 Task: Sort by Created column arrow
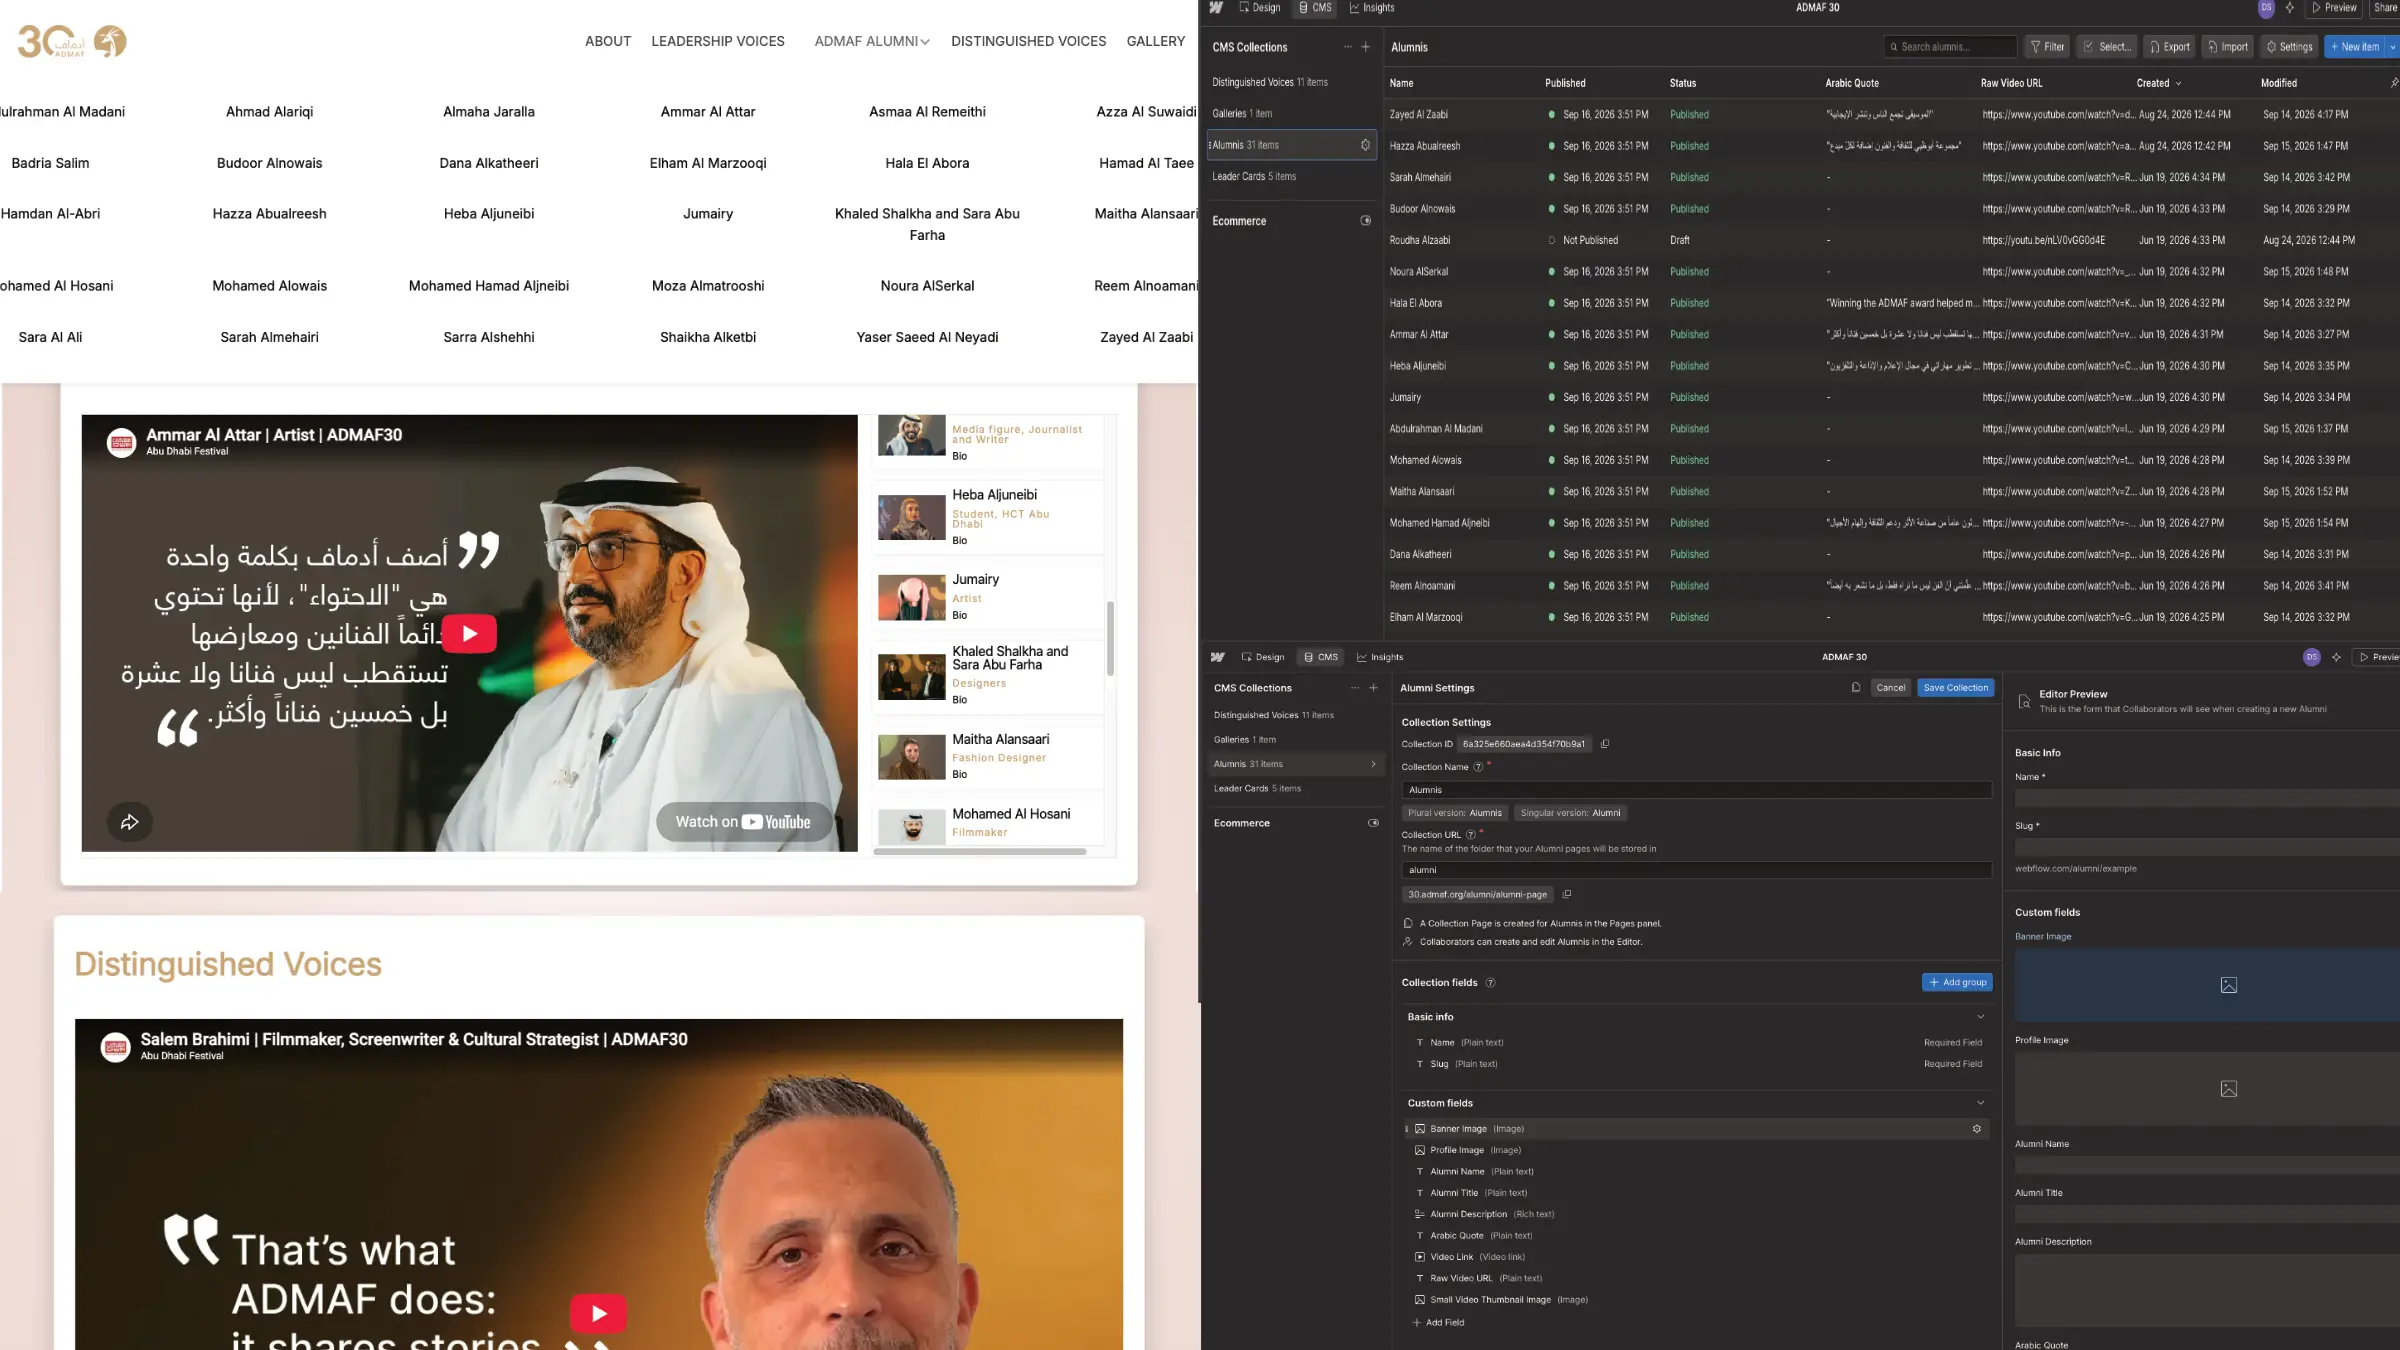tap(2178, 83)
